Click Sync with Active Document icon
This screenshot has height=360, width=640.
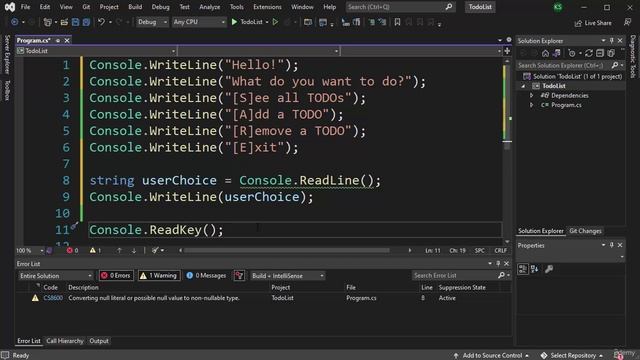[x=589, y=53]
